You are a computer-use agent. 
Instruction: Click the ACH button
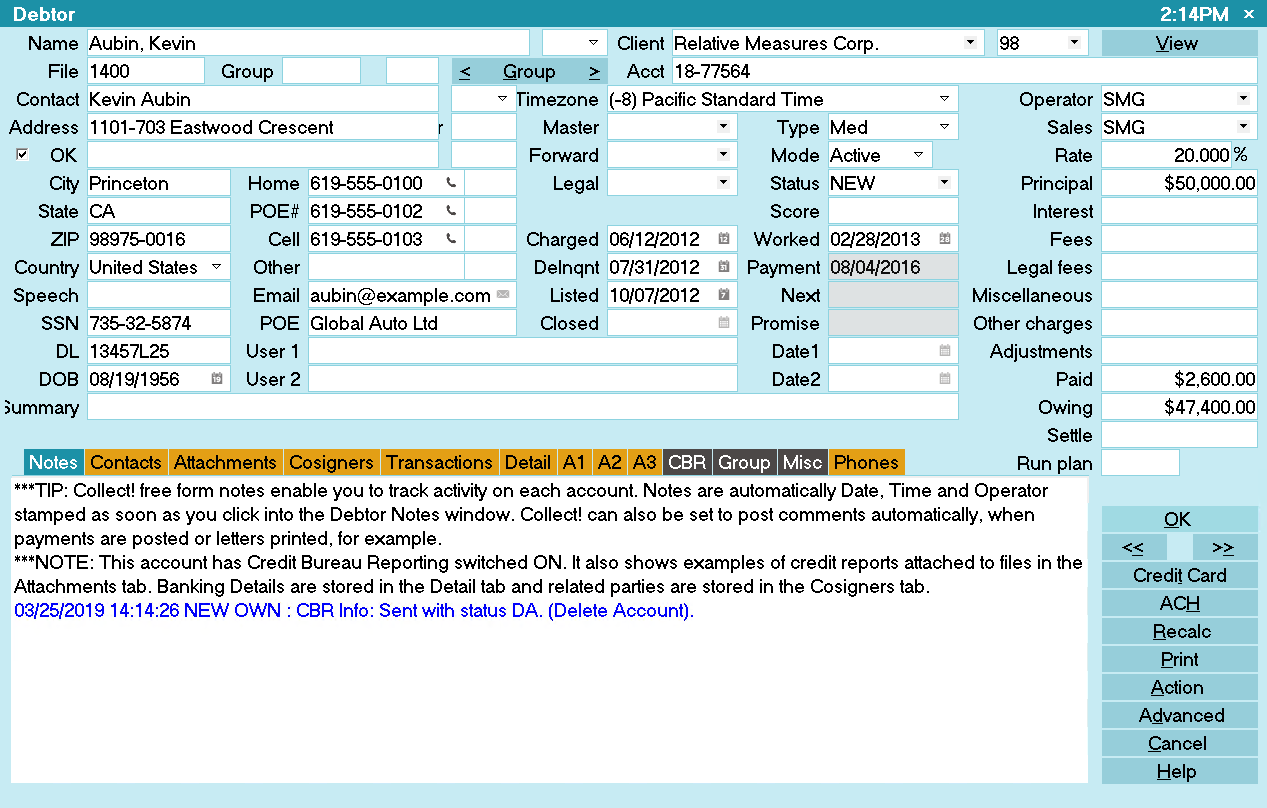click(x=1180, y=603)
